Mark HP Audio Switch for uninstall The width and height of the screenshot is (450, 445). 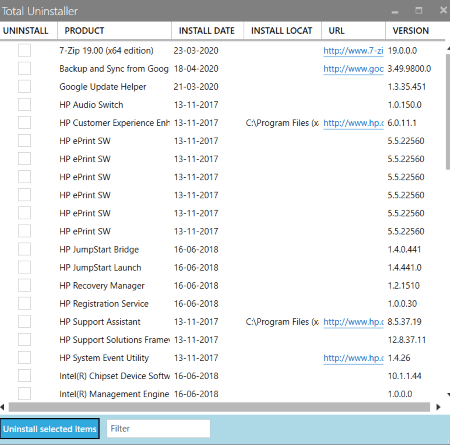click(x=24, y=104)
